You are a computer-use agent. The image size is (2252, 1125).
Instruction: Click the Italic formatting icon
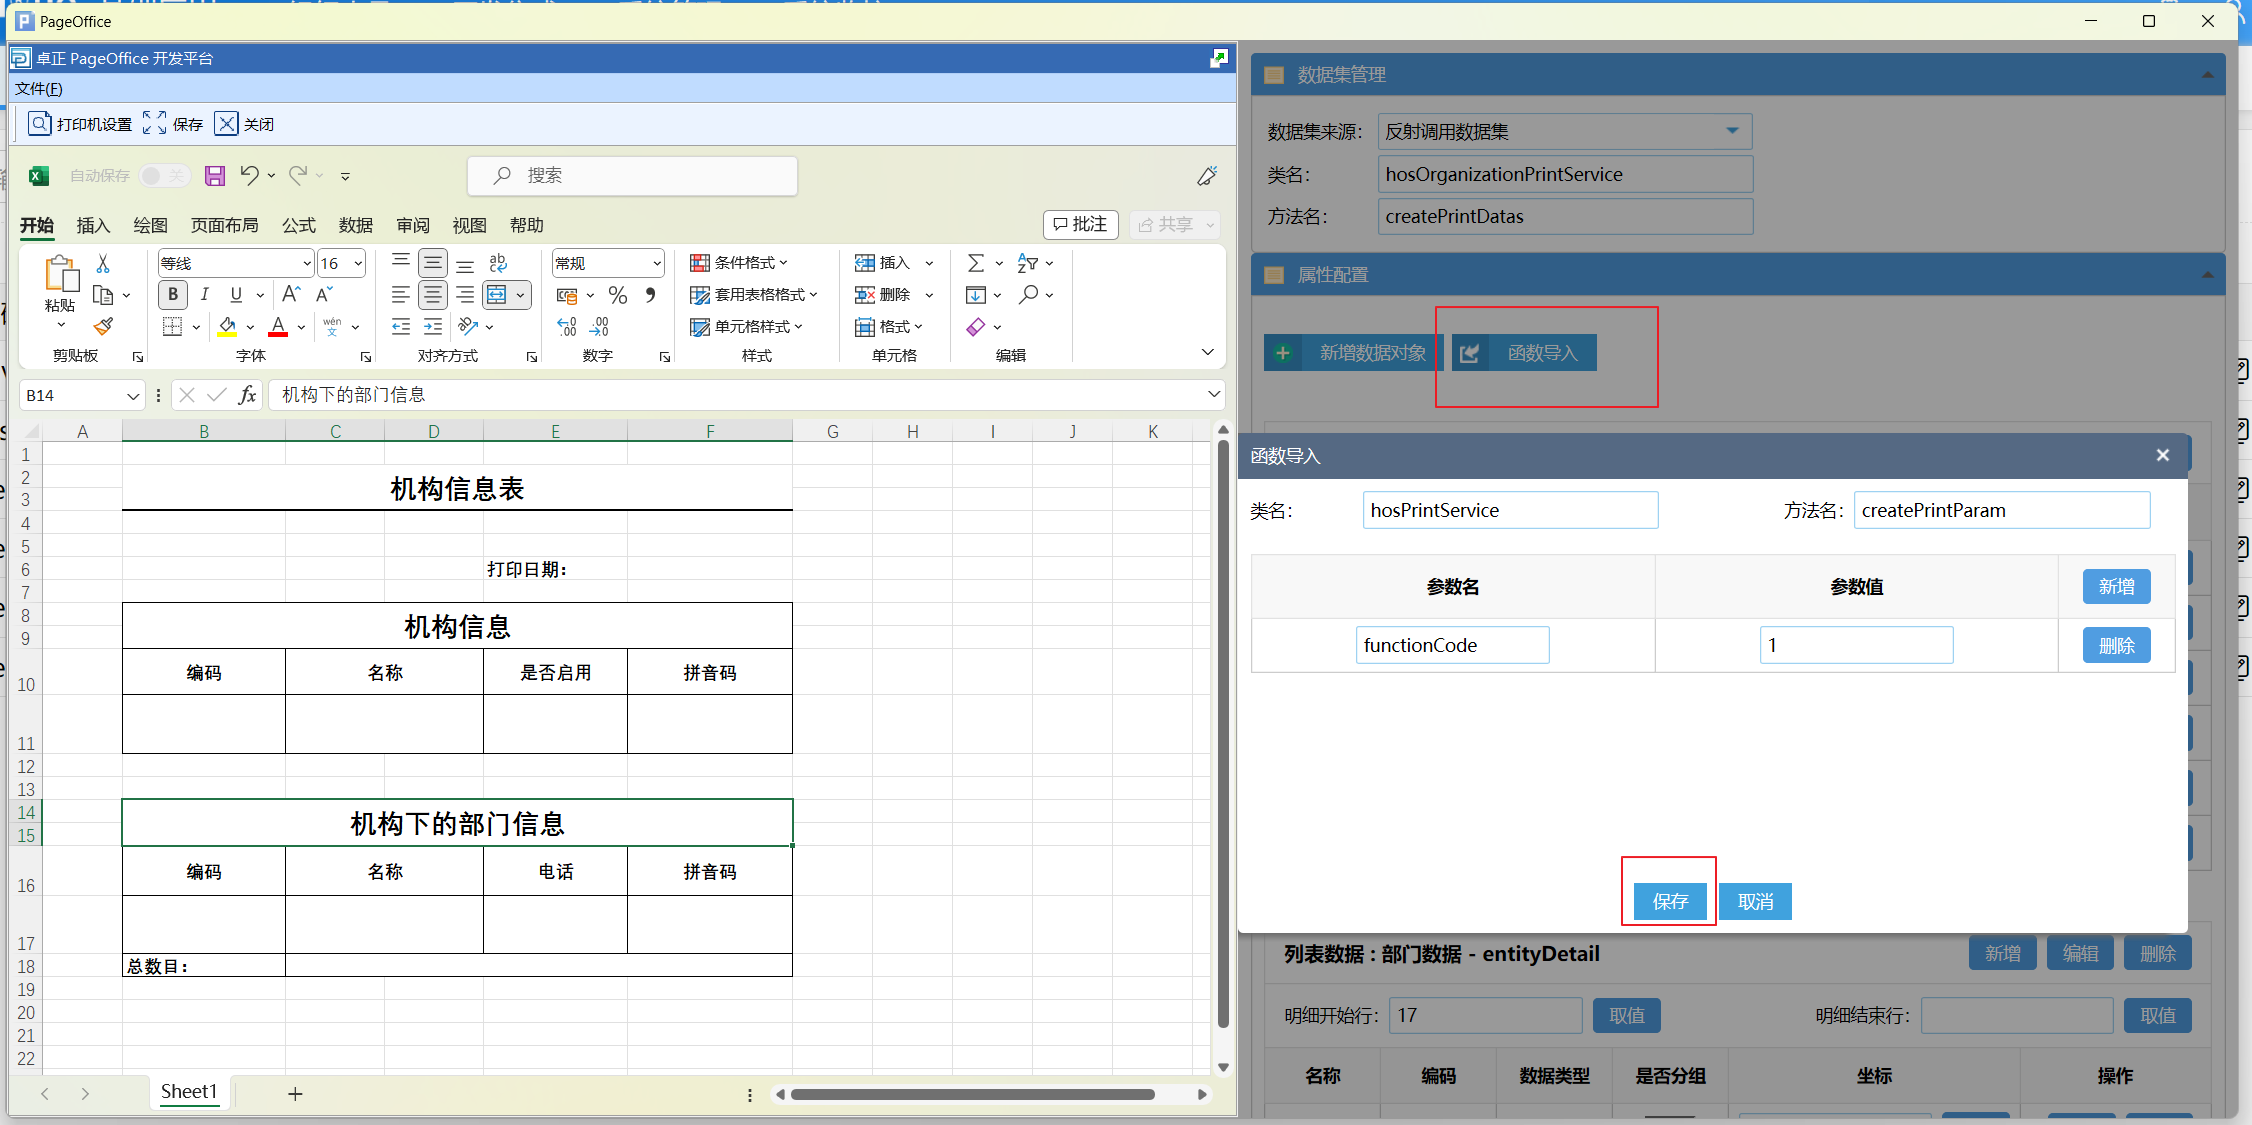coord(205,294)
